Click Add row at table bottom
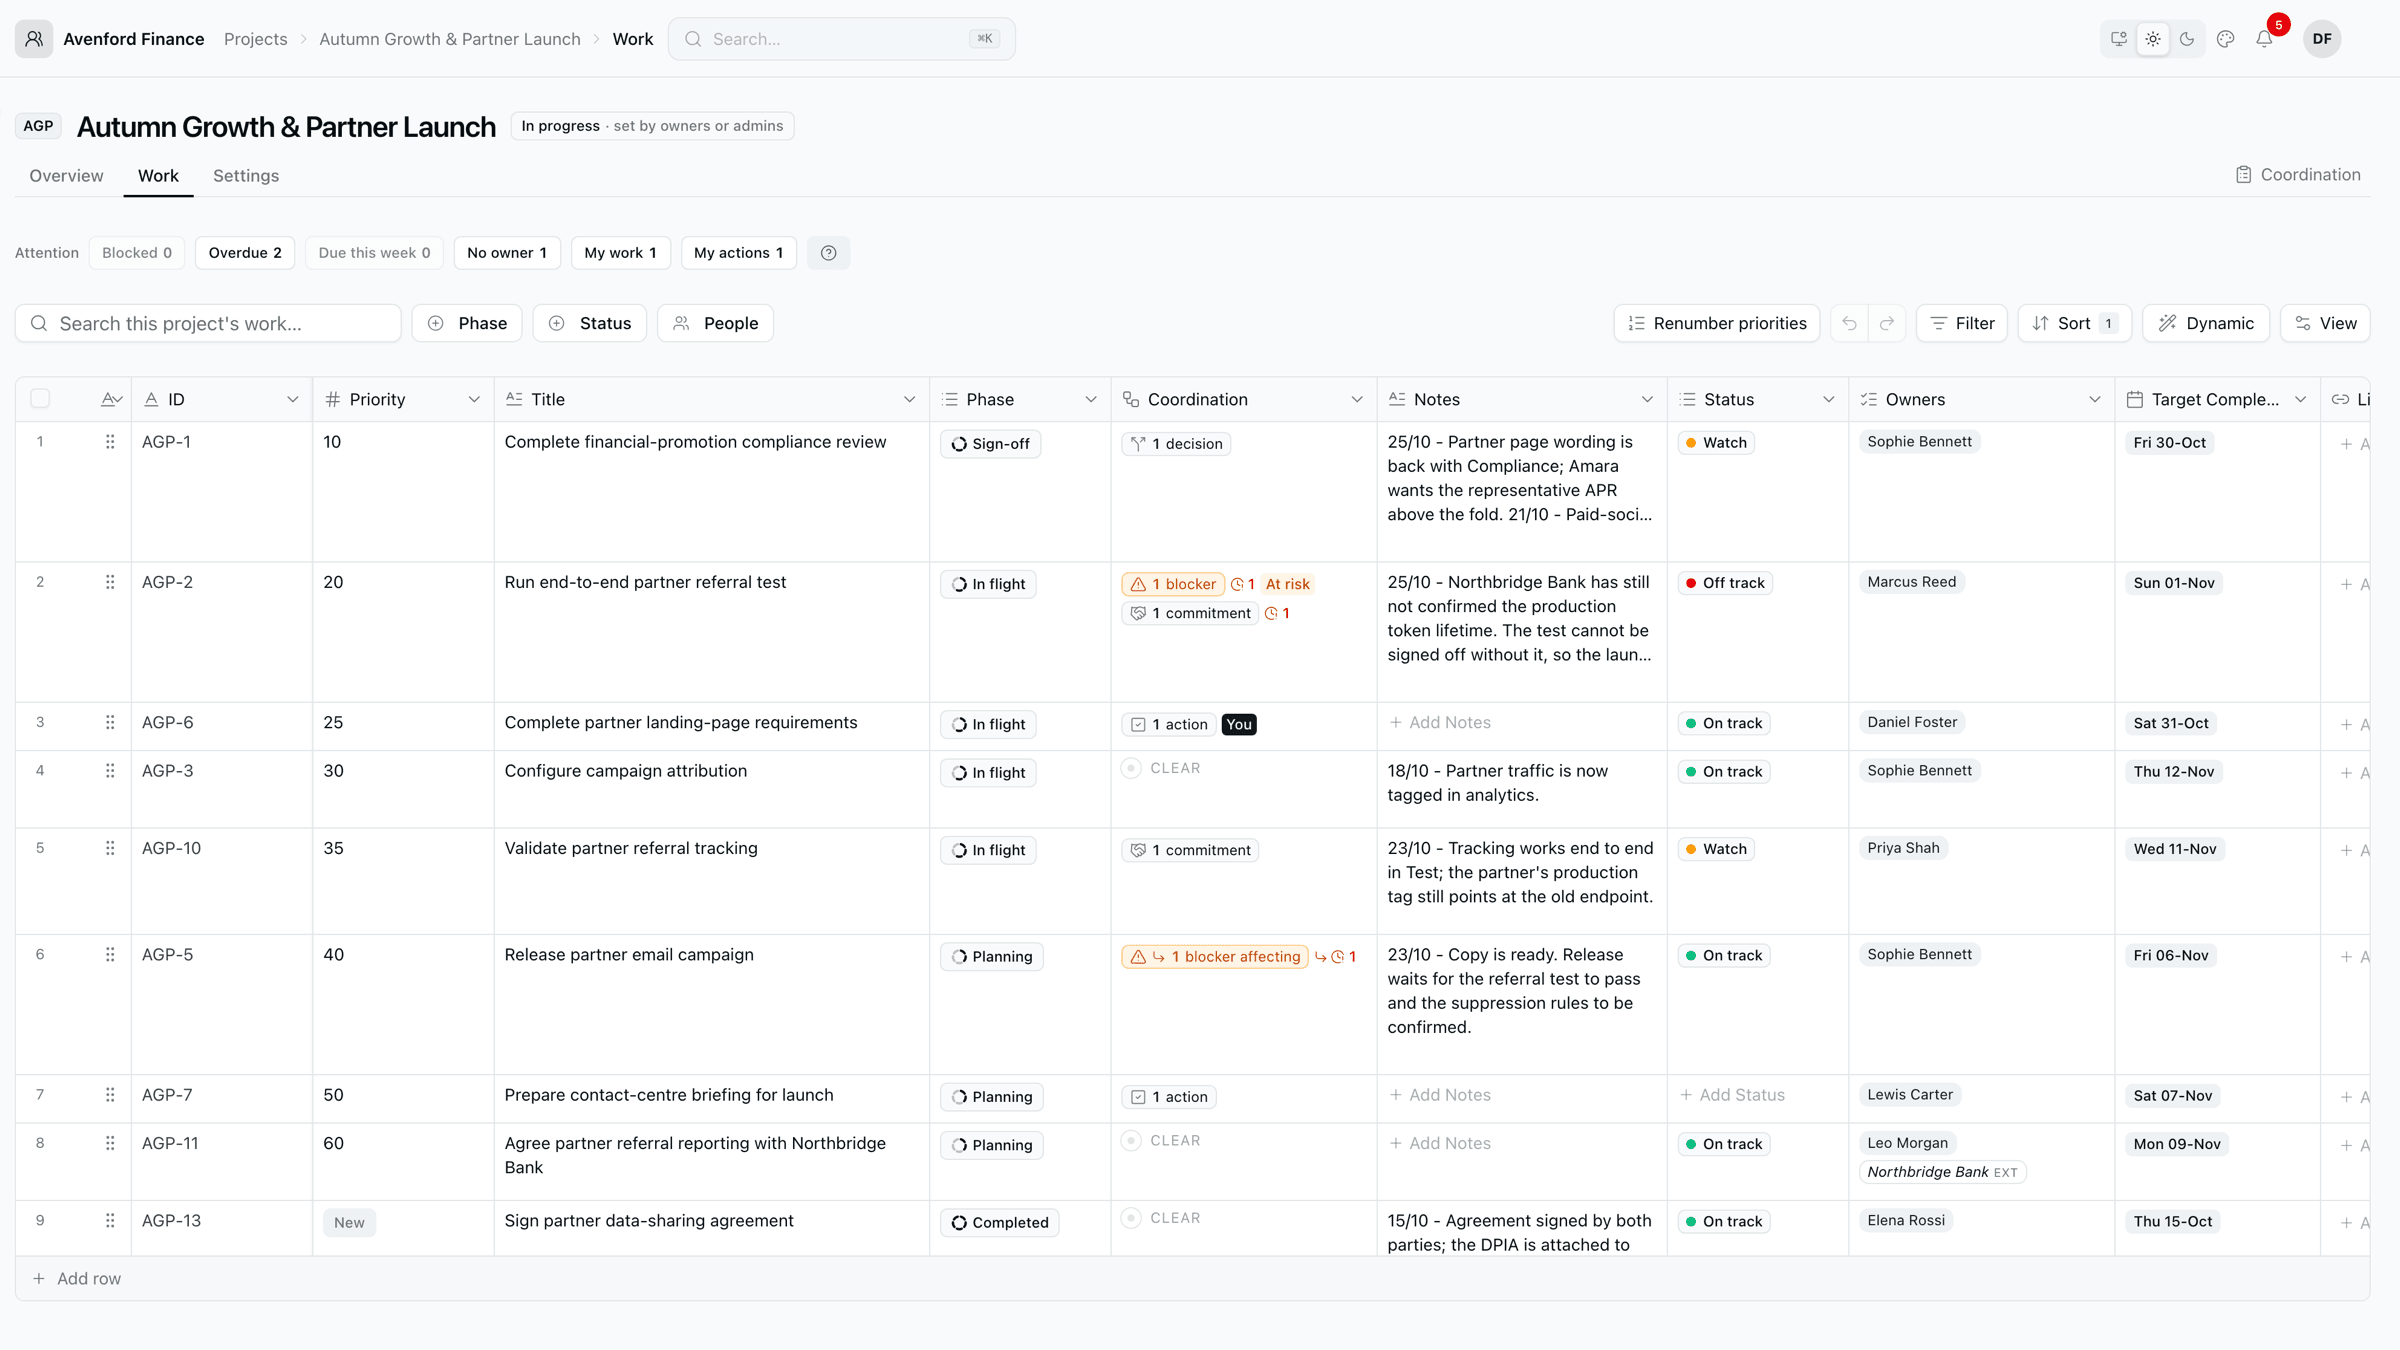The height and width of the screenshot is (1350, 2400). 77,1278
